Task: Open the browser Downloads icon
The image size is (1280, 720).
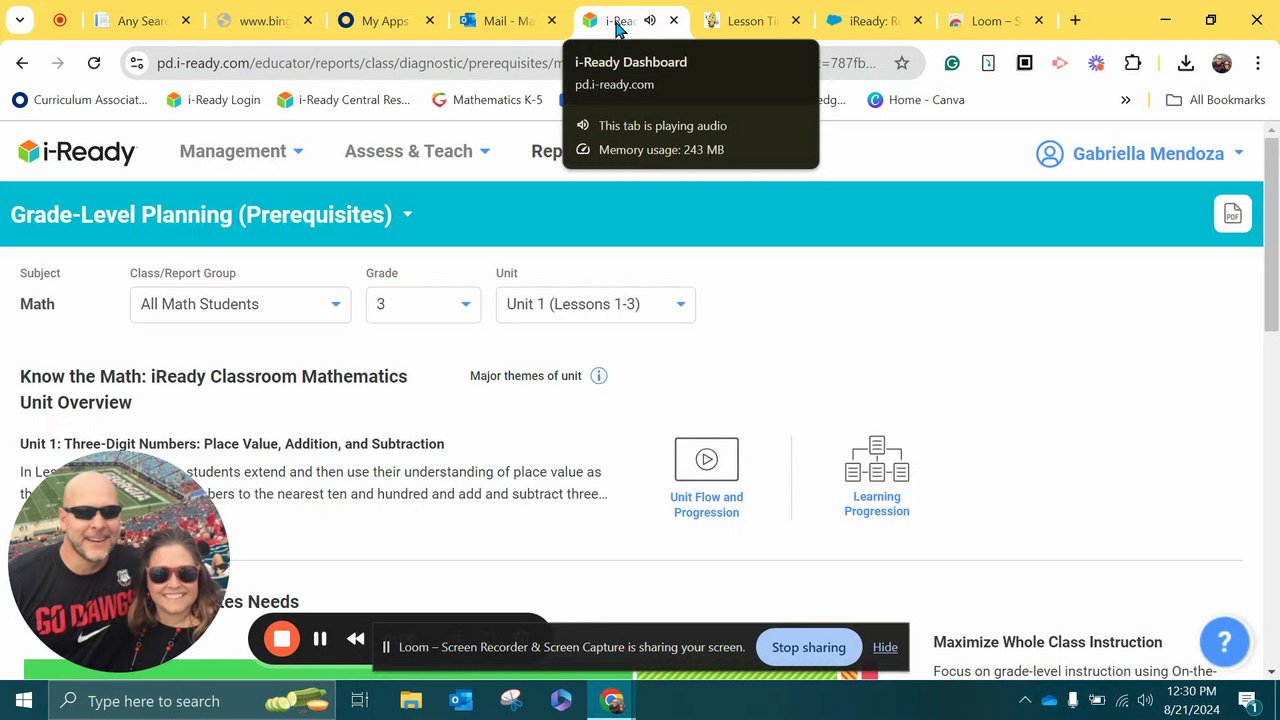Action: point(1186,63)
